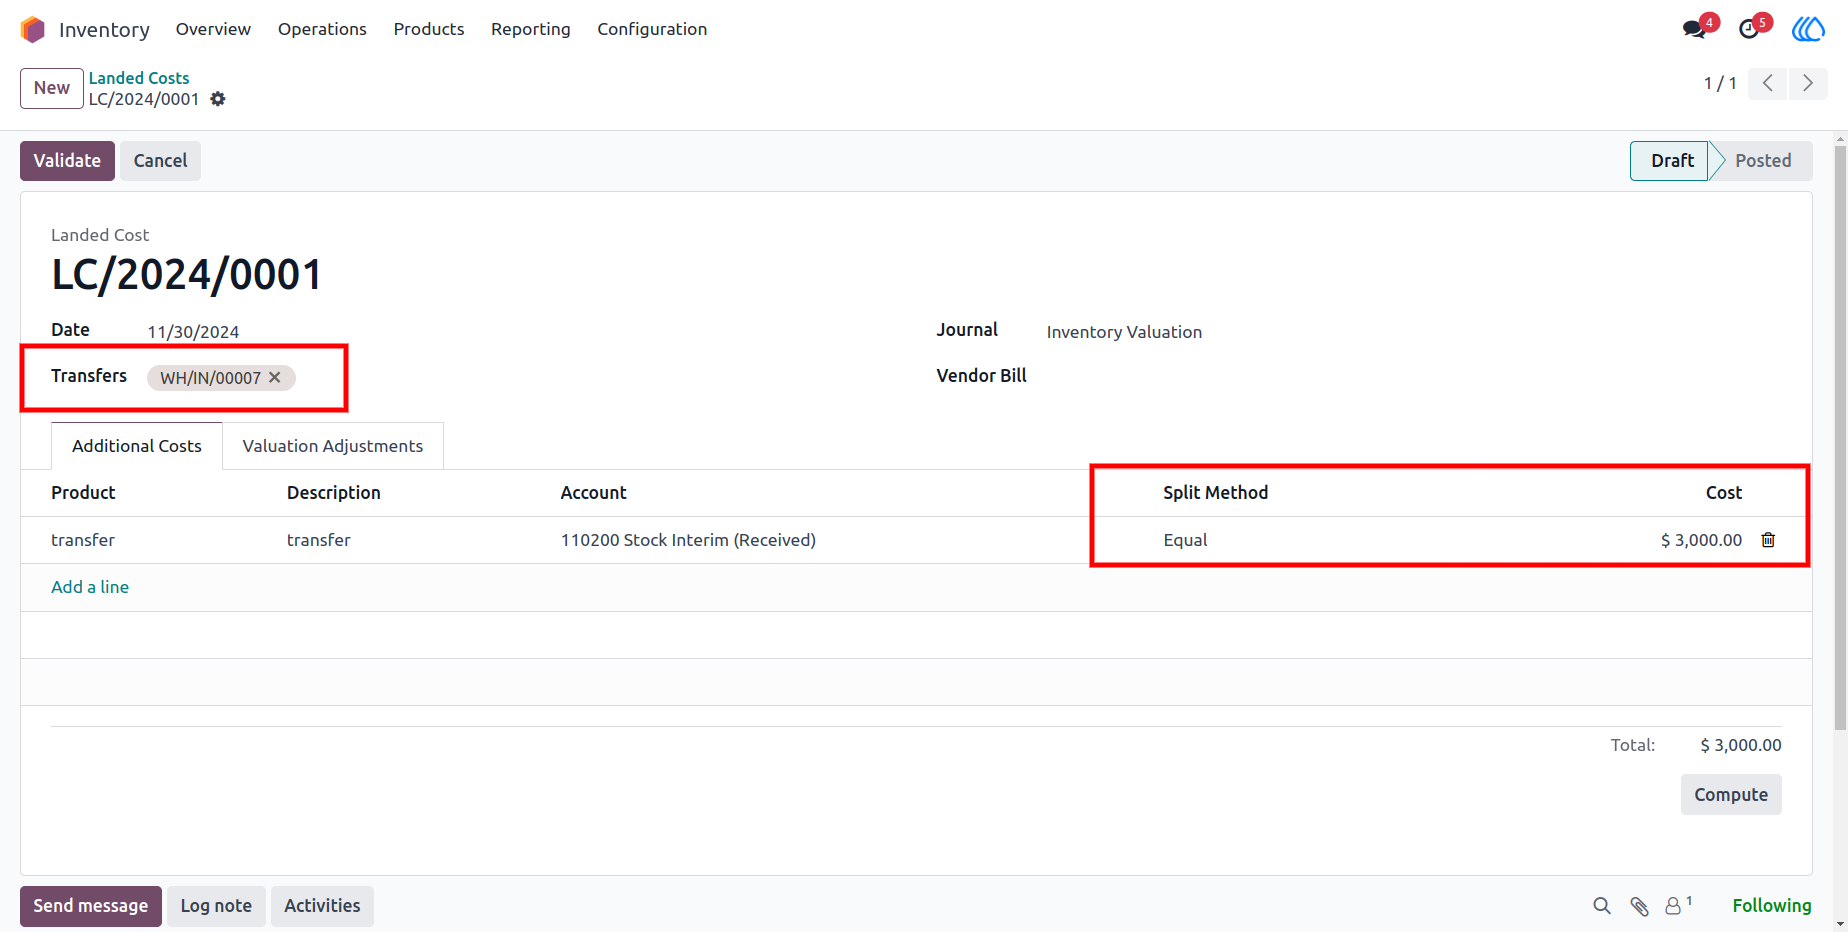Click the Inventory app logo icon
1848x932 pixels.
33,30
